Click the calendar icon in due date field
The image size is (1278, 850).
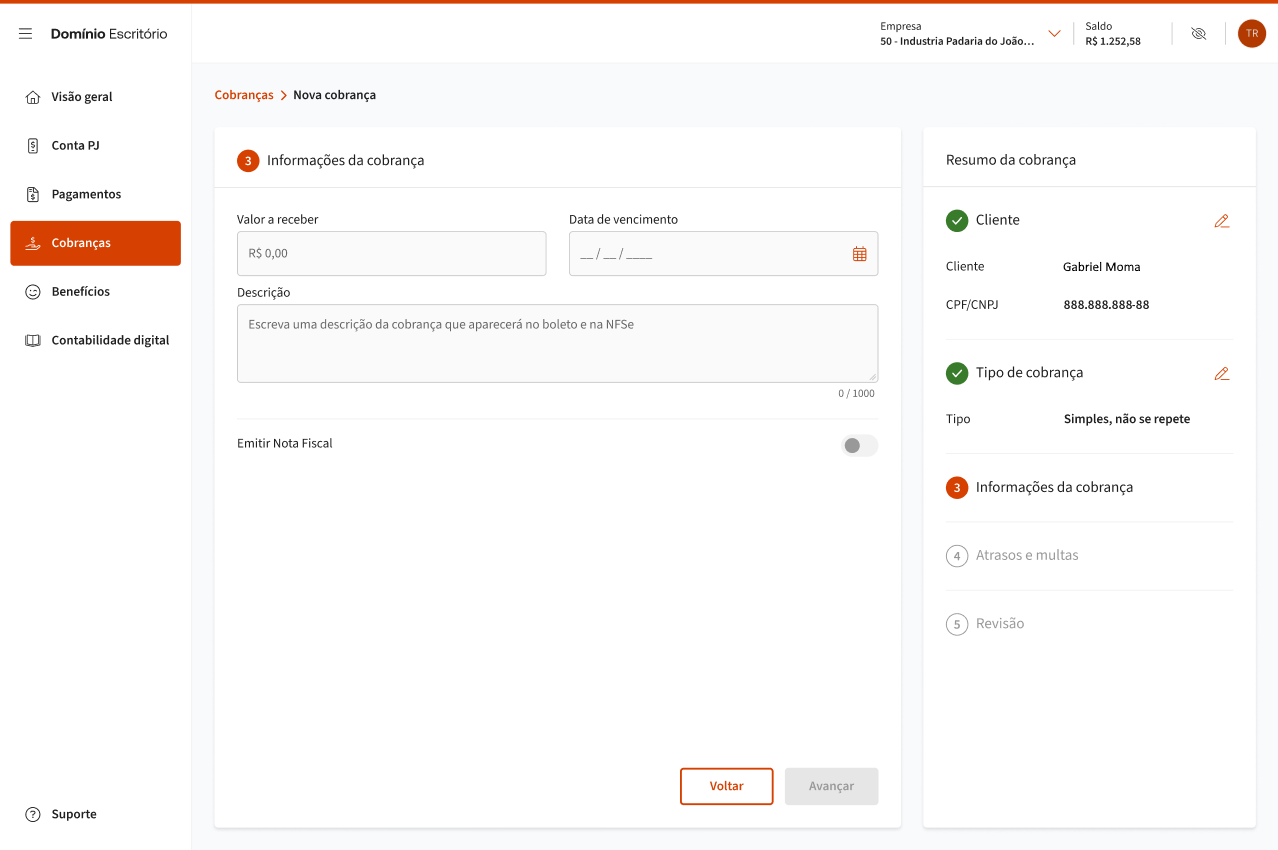(x=859, y=254)
